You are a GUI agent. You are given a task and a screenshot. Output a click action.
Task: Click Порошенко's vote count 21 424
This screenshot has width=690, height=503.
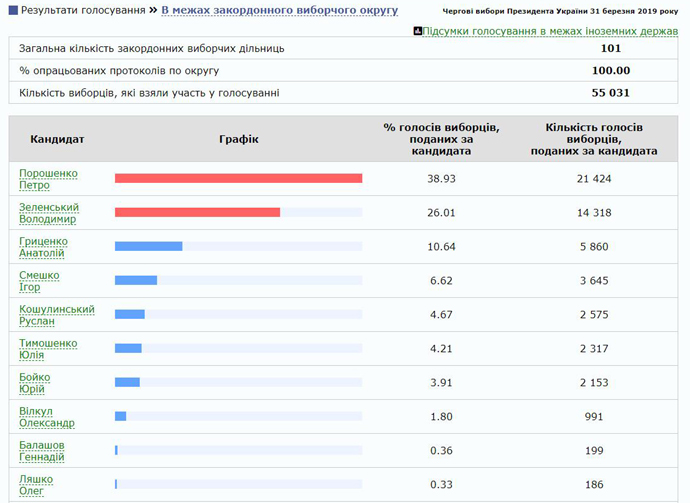point(594,179)
